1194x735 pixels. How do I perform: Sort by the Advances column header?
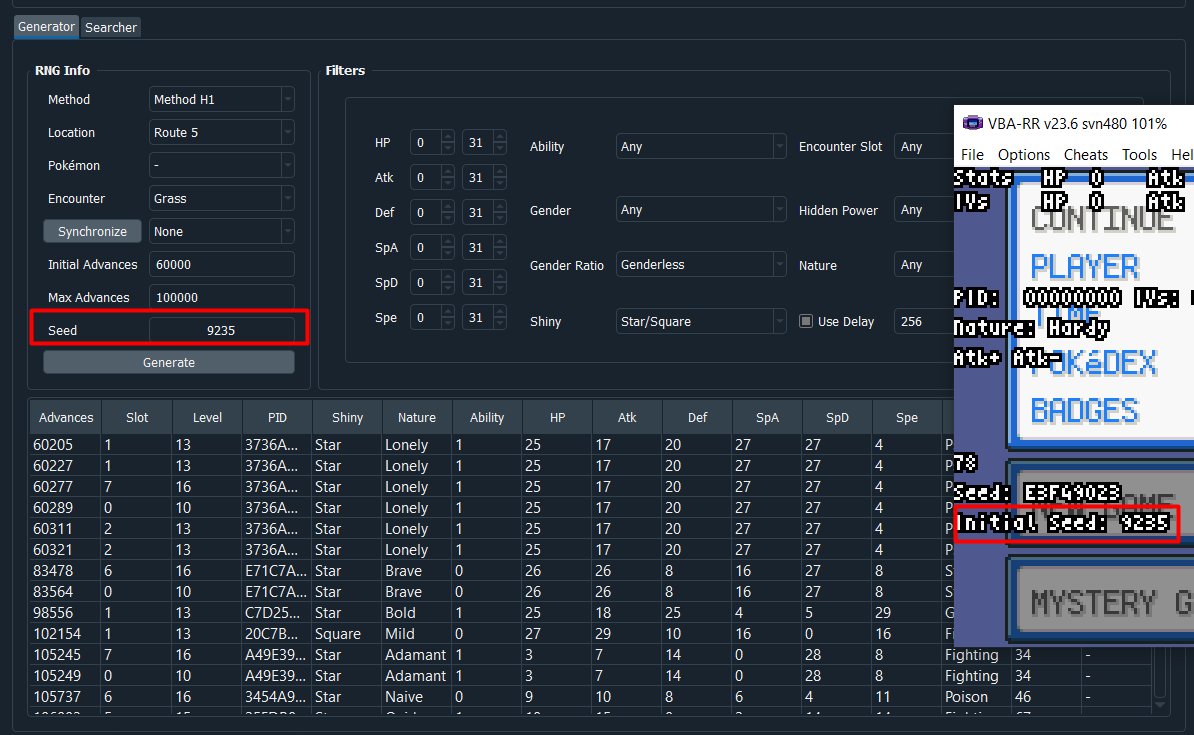66,417
